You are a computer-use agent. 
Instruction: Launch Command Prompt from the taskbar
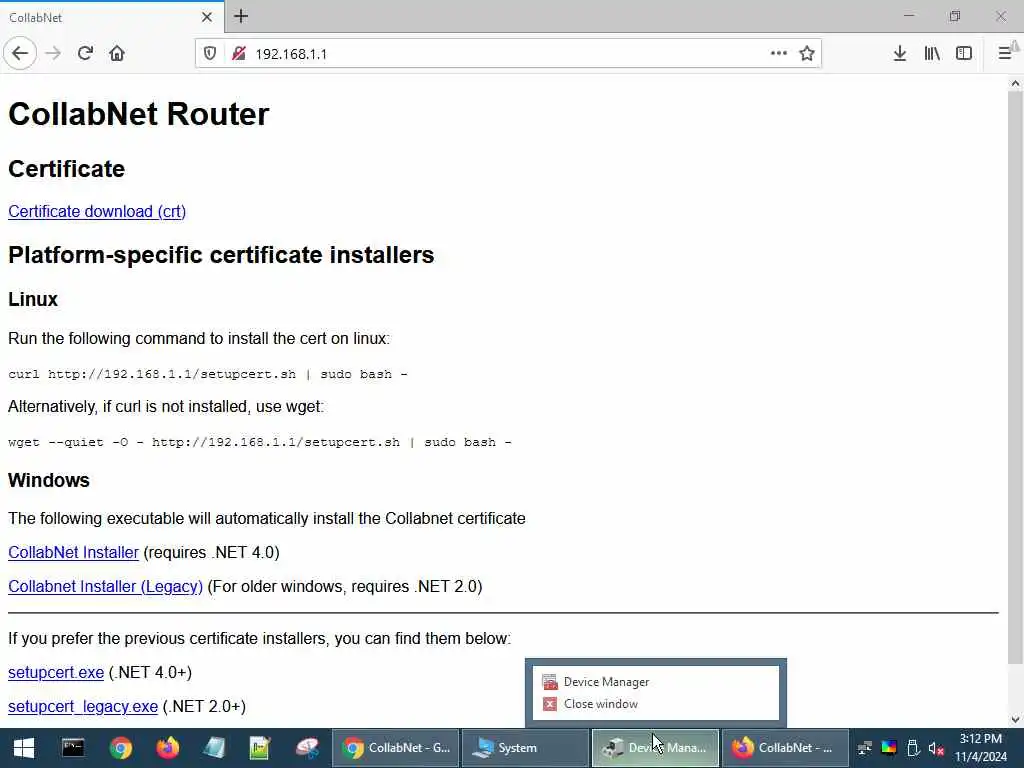click(73, 748)
